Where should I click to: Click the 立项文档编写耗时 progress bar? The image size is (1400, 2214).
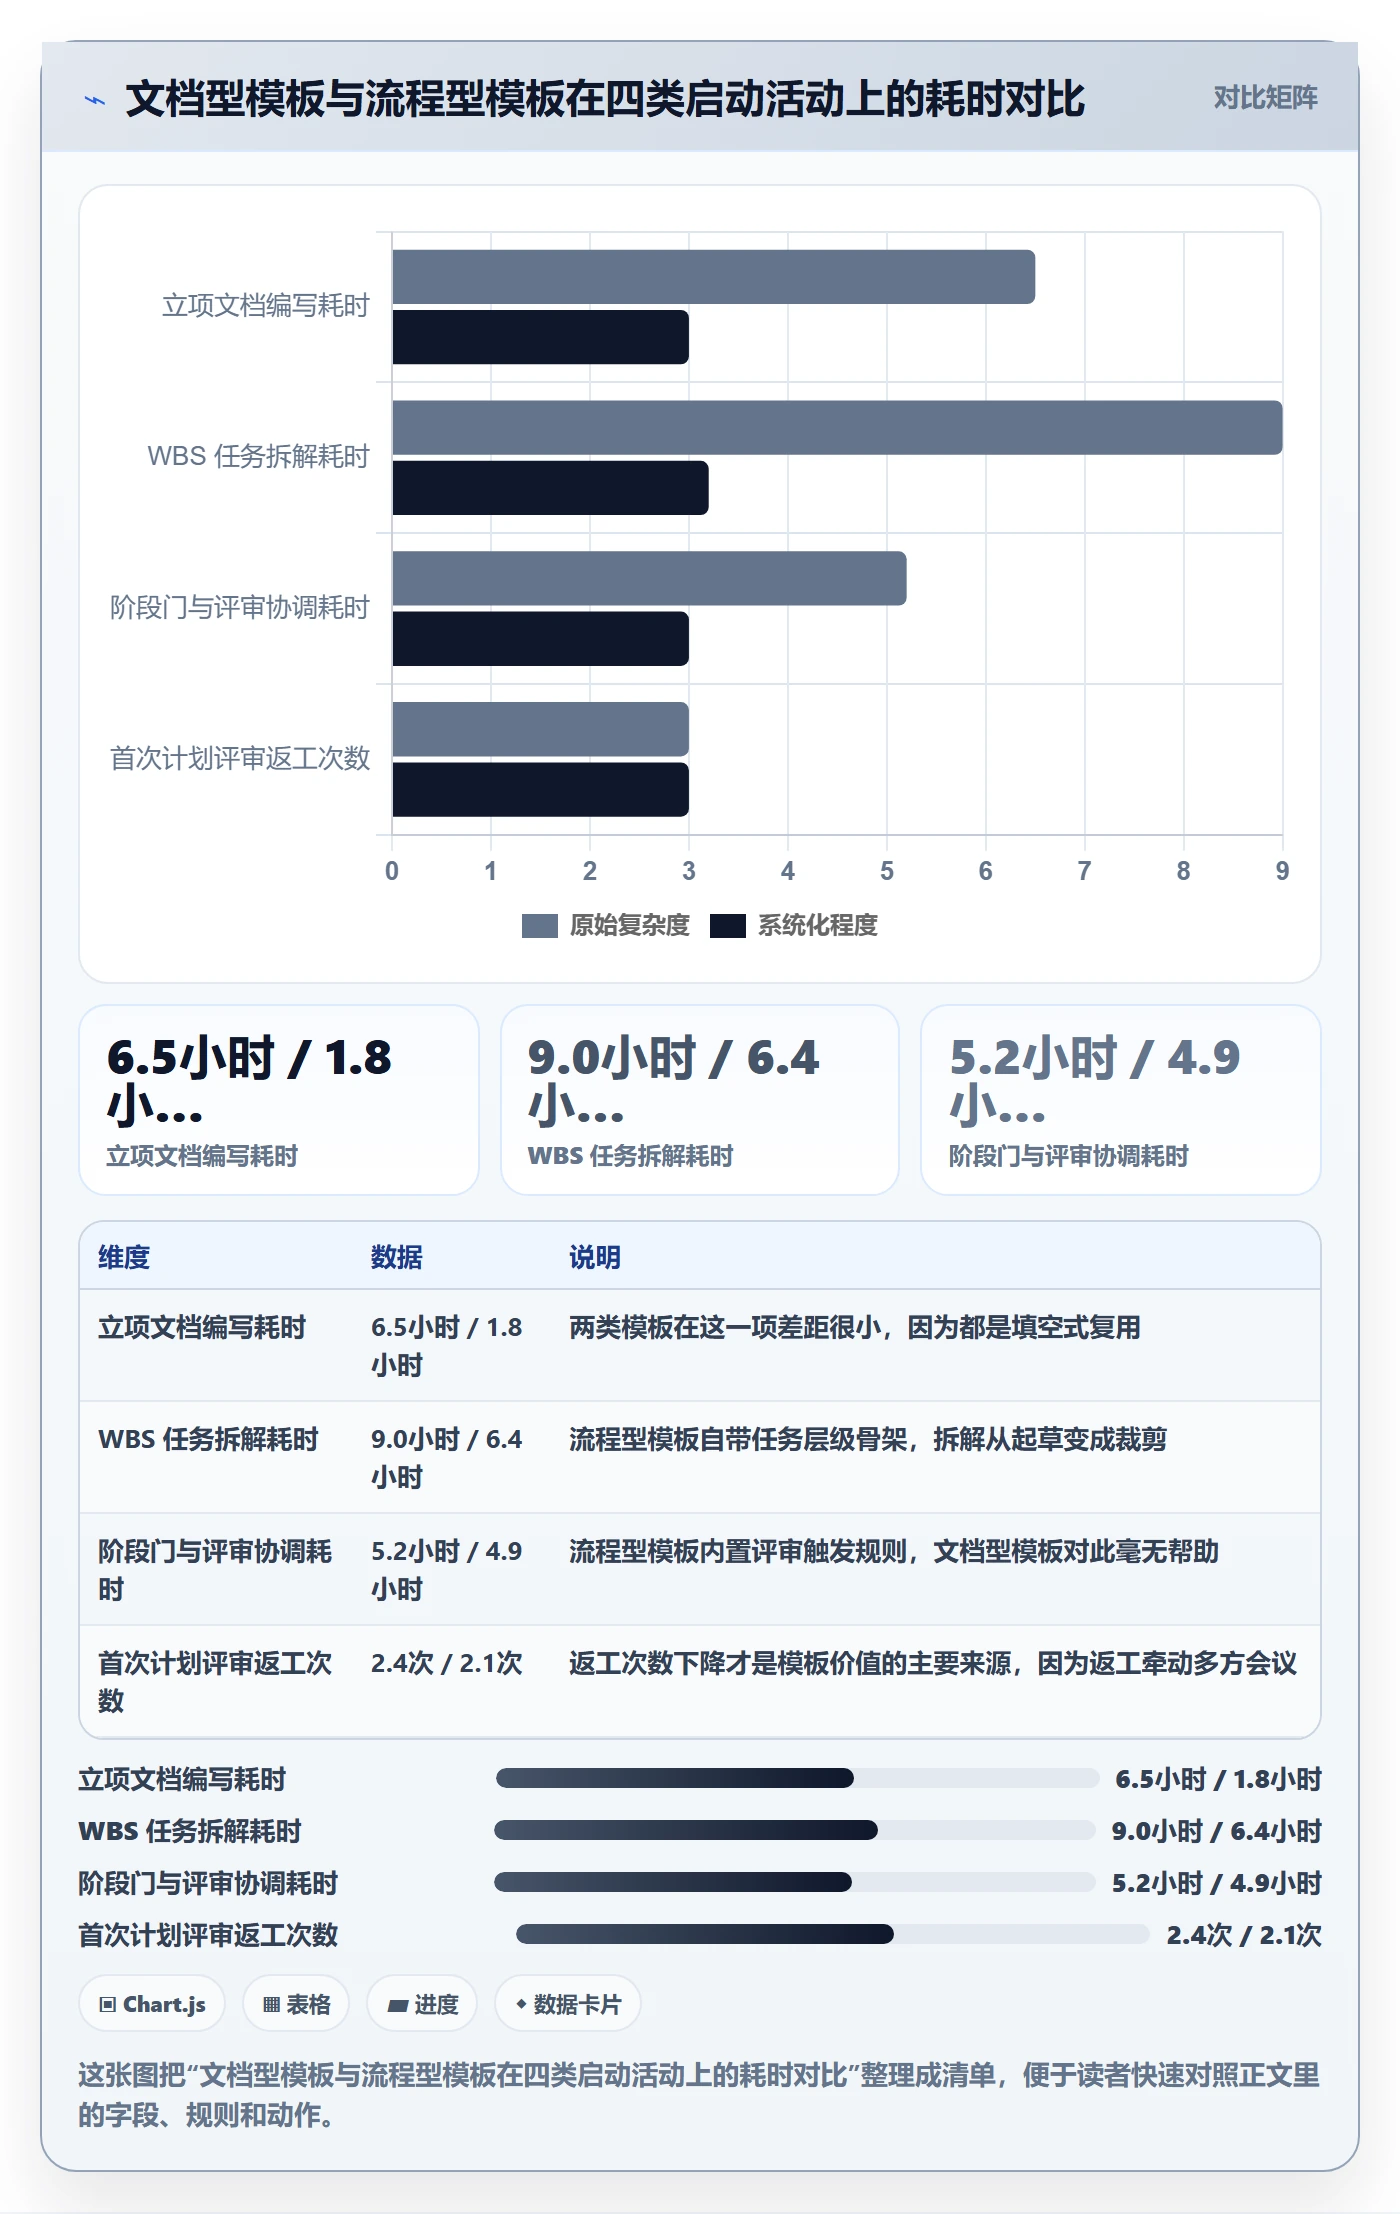tap(797, 1778)
